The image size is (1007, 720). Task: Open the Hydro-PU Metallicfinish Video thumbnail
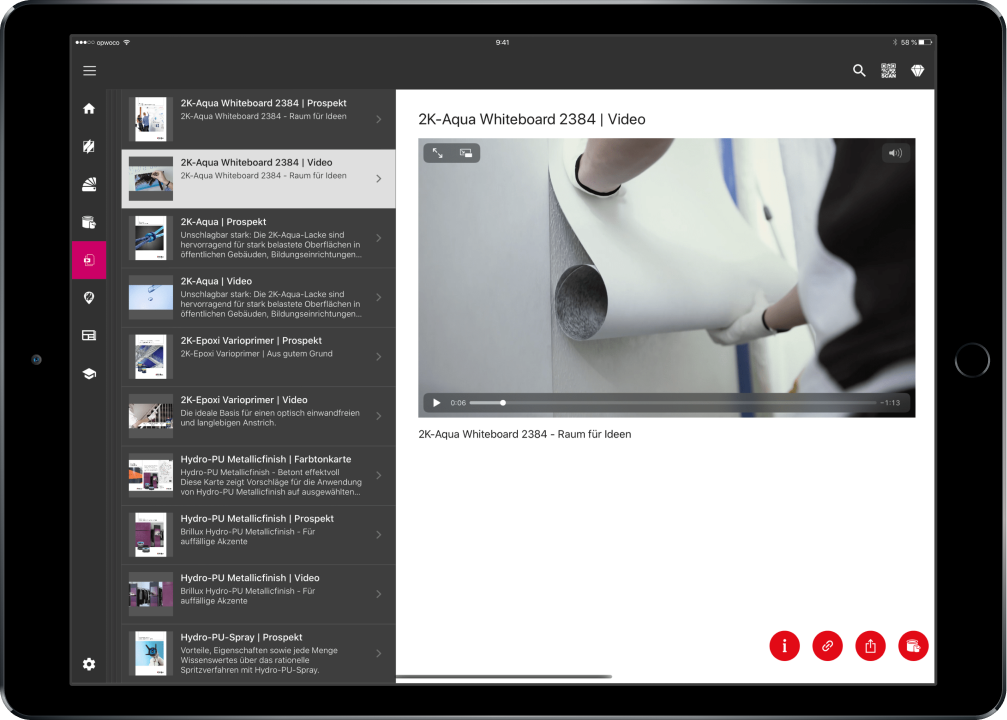tap(151, 594)
